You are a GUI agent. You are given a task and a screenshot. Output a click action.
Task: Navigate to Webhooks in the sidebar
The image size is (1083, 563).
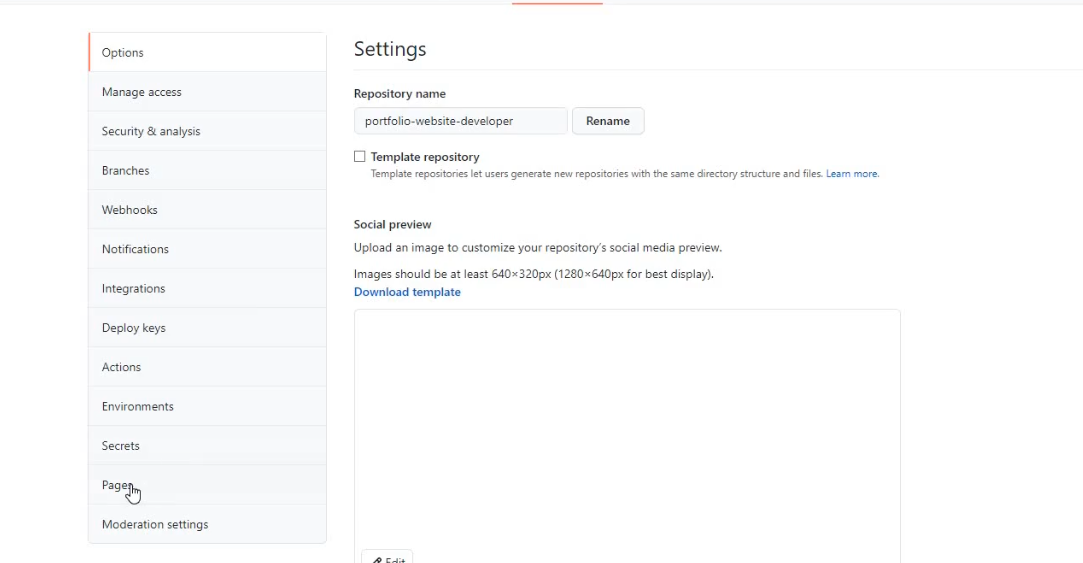pyautogui.click(x=130, y=210)
